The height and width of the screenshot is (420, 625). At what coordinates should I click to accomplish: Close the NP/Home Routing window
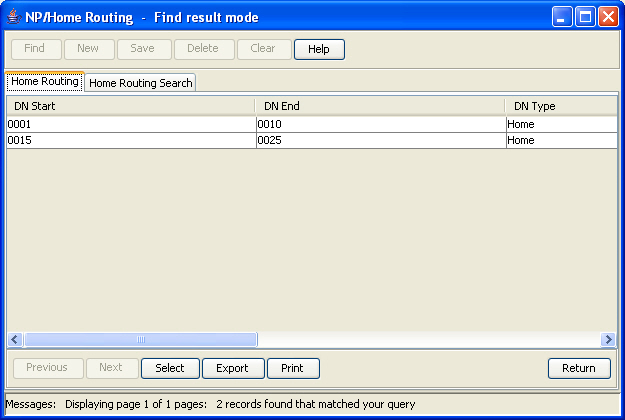(608, 17)
